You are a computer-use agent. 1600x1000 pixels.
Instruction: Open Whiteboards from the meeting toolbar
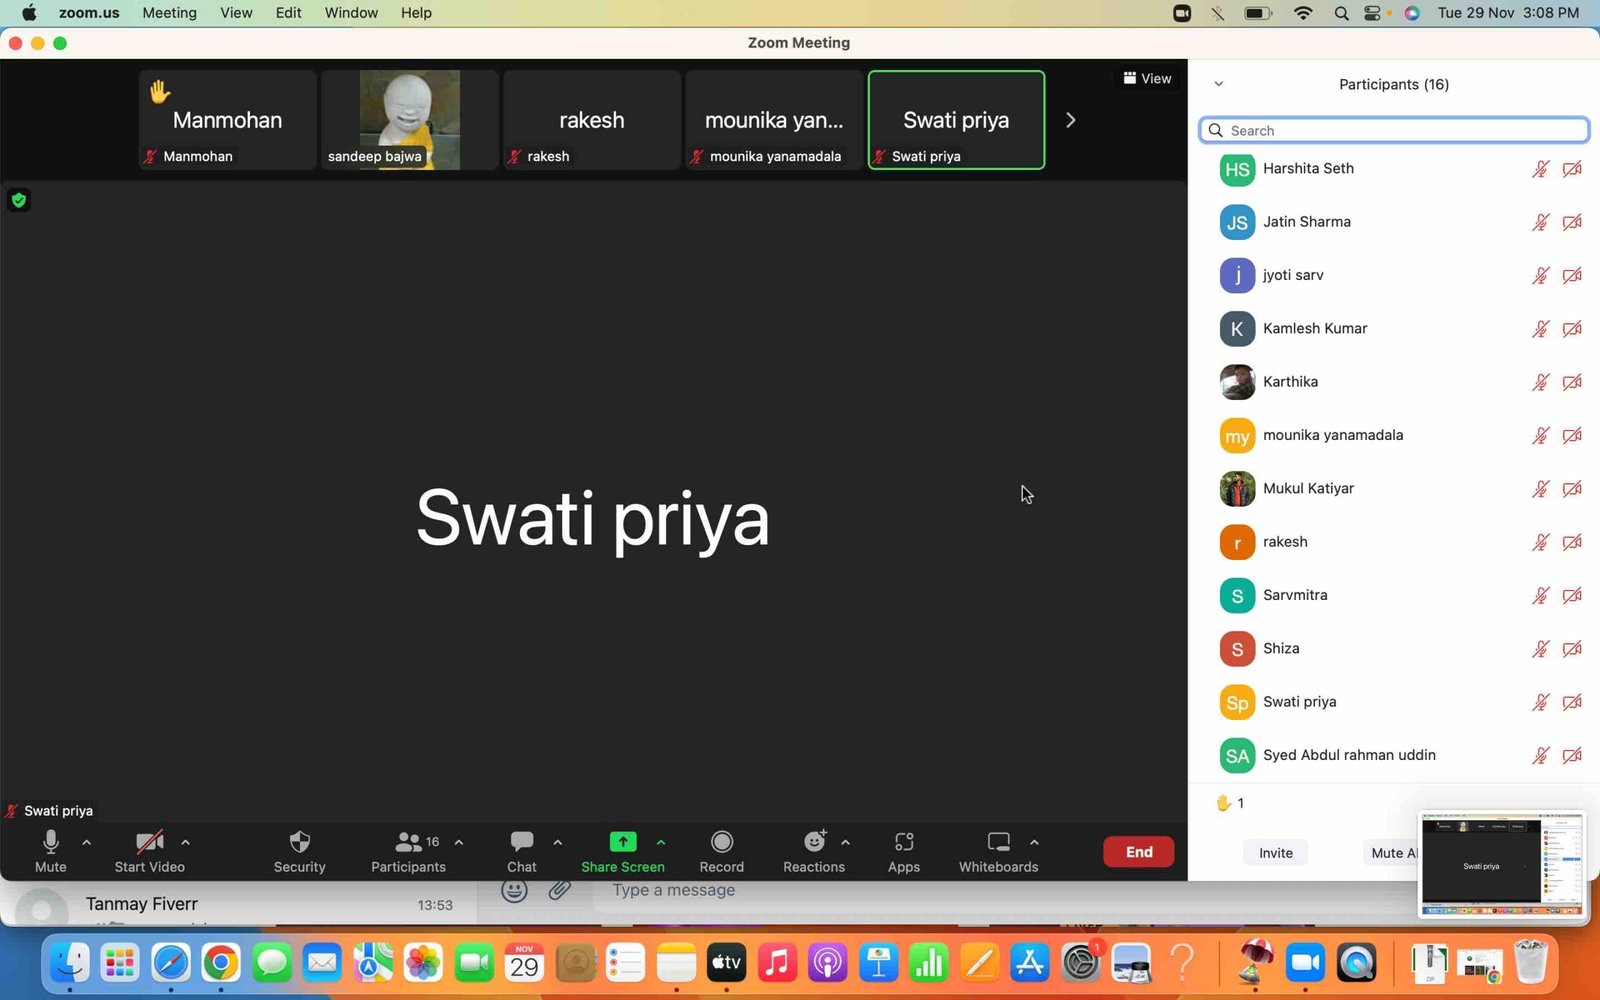998,842
